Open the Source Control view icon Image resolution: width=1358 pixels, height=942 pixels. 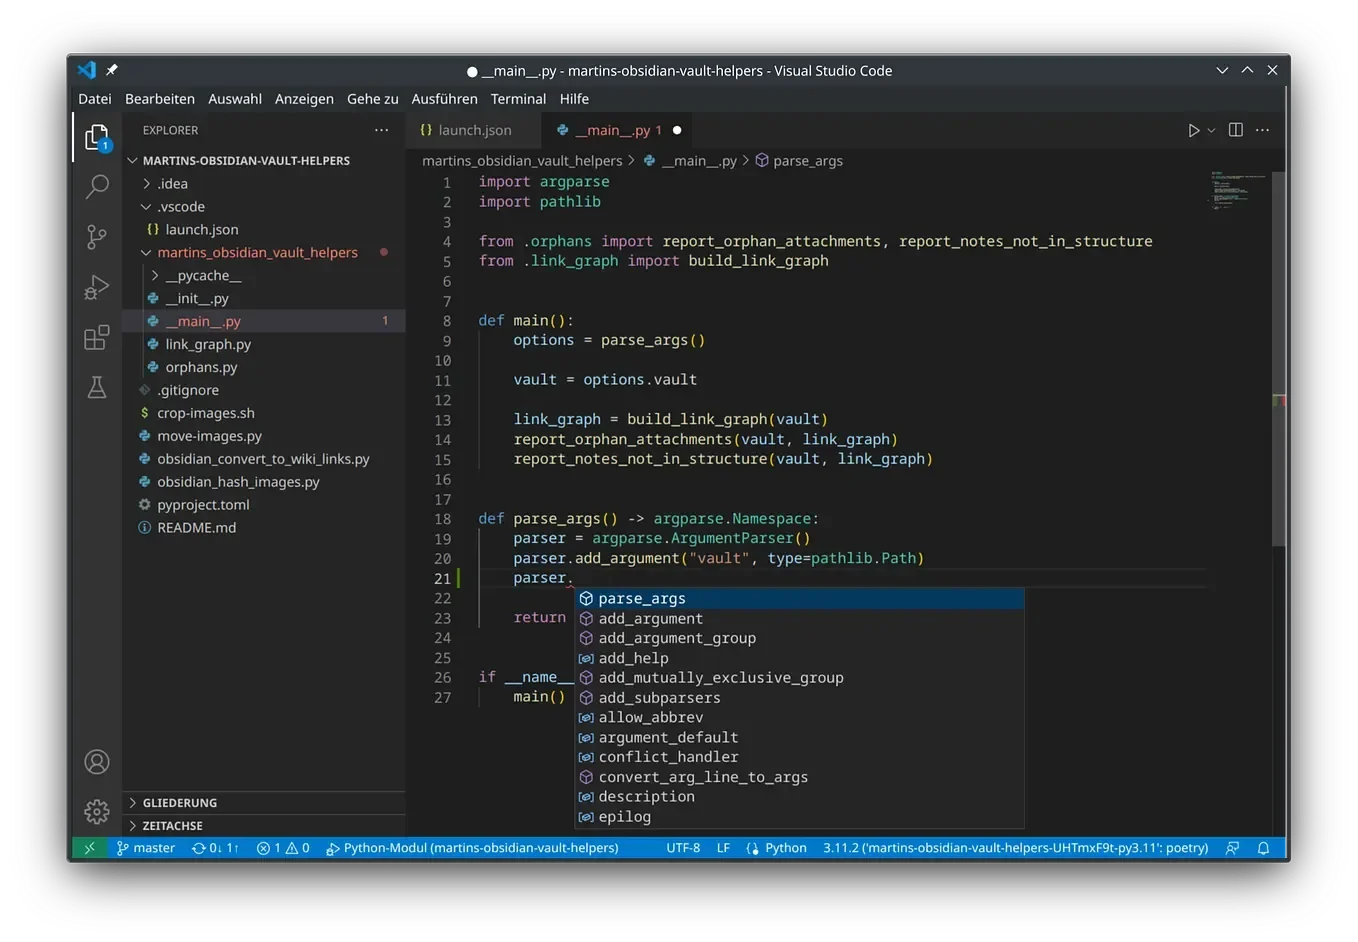(x=97, y=237)
